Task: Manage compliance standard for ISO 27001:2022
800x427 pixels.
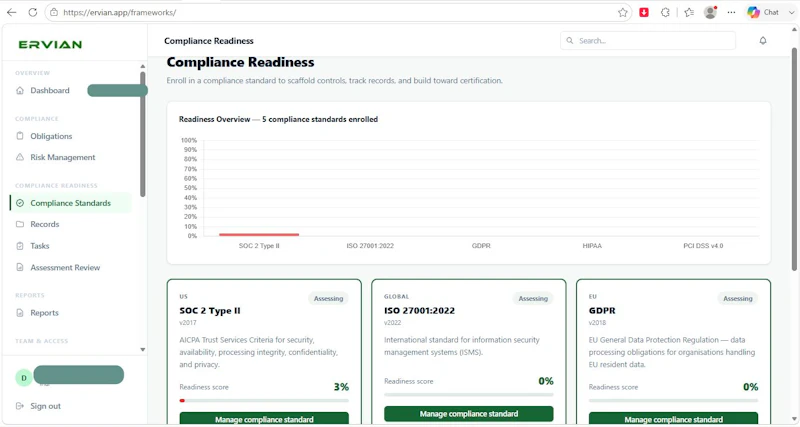Action: pyautogui.click(x=469, y=414)
